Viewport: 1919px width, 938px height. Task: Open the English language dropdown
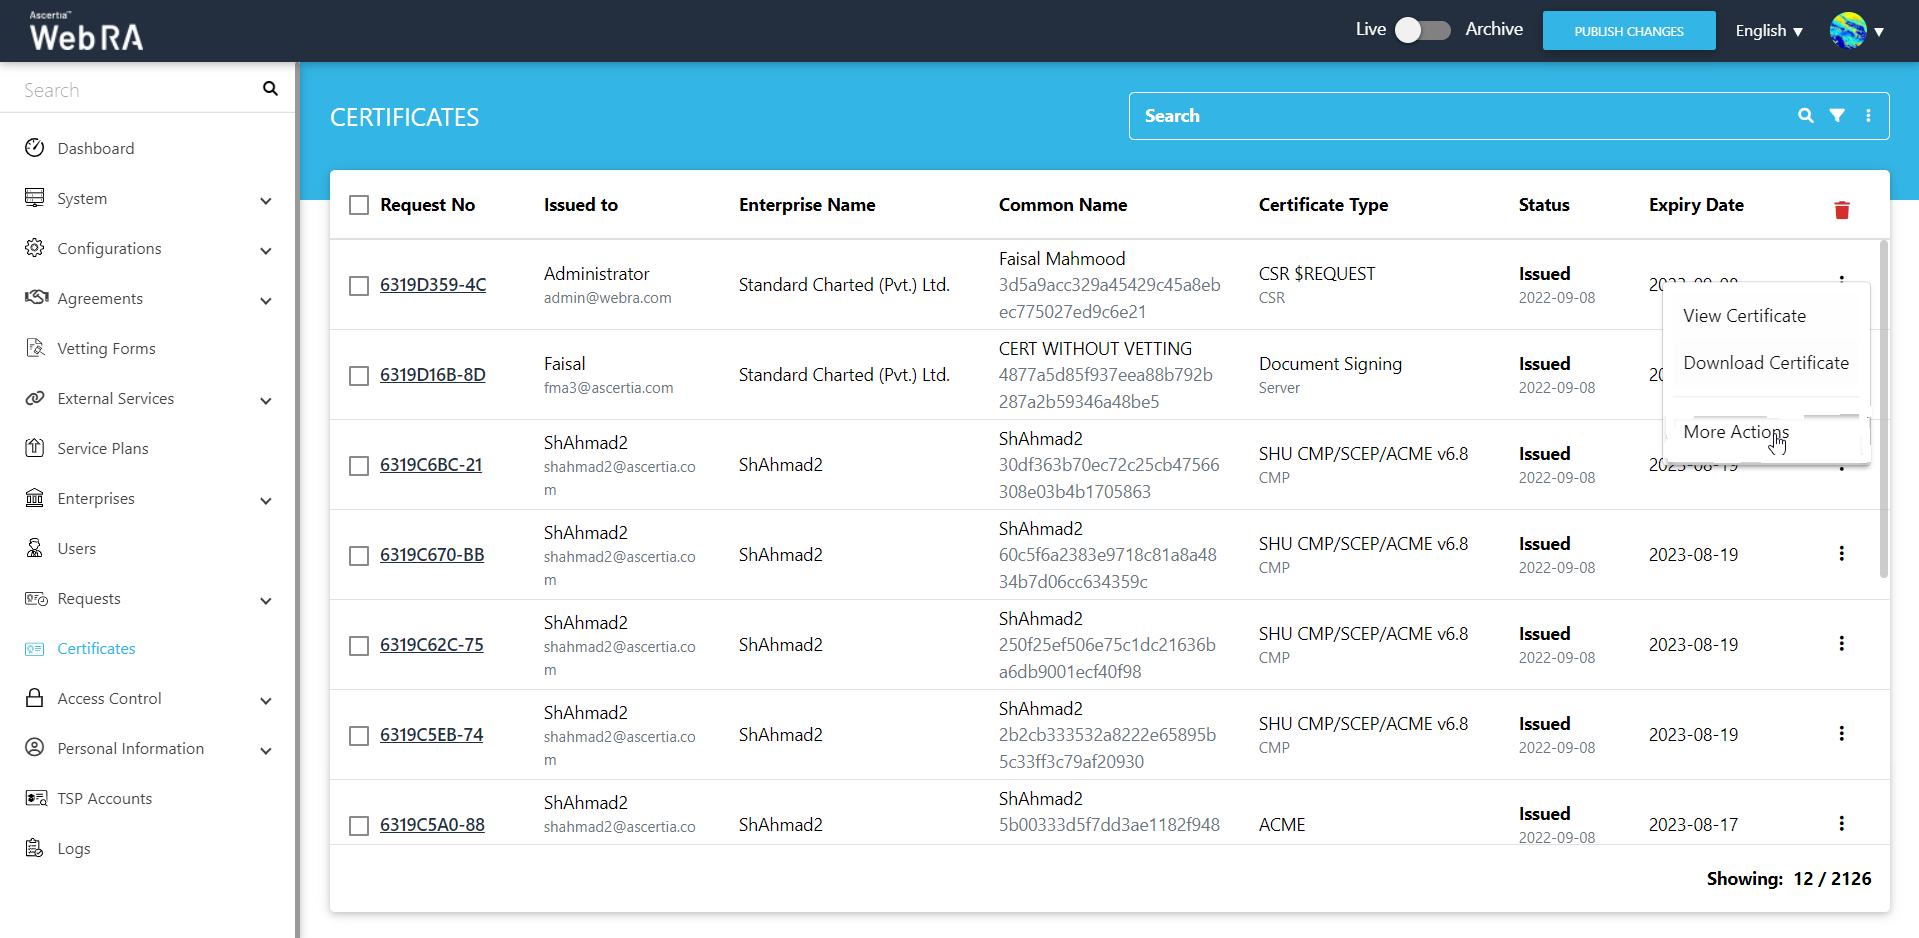tap(1768, 31)
